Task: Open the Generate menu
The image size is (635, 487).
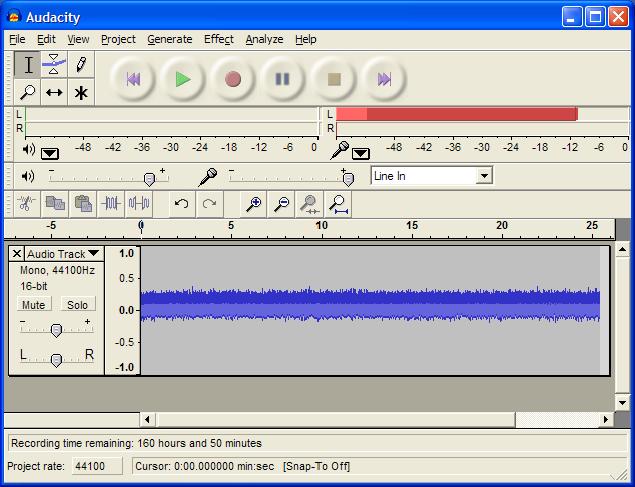Action: pyautogui.click(x=170, y=39)
